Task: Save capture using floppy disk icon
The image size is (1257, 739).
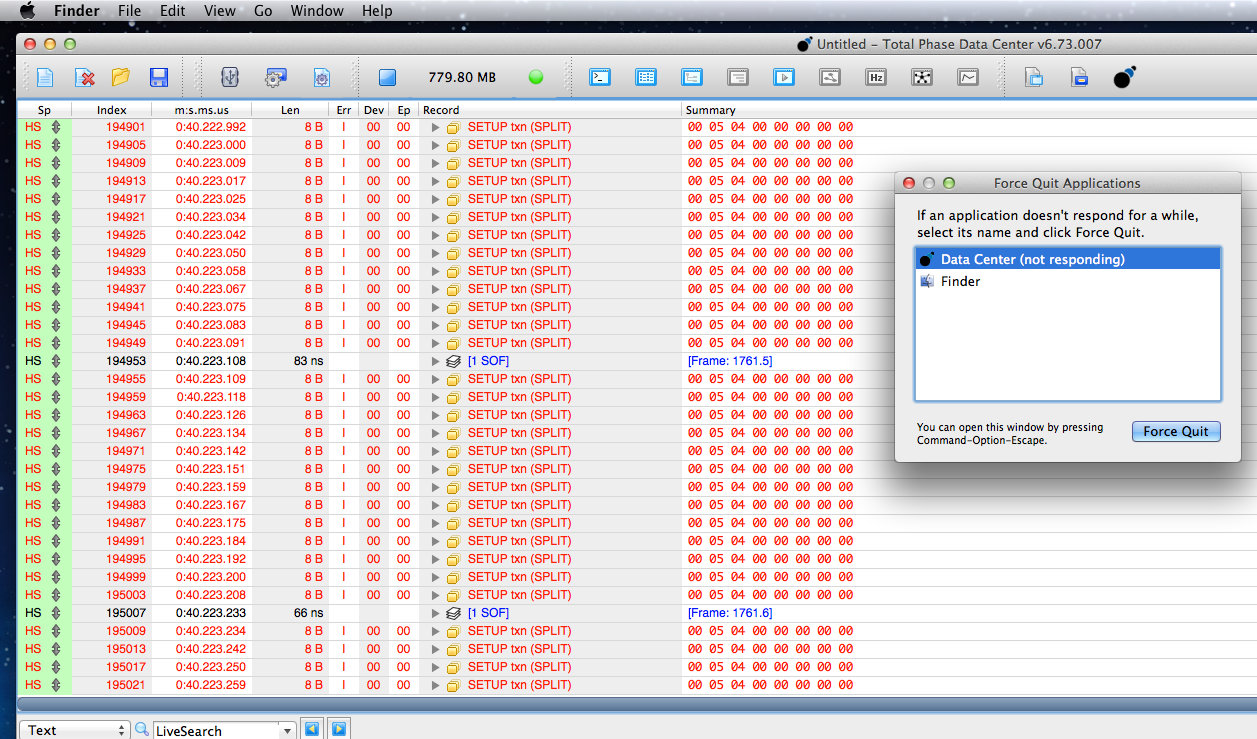Action: tap(158, 77)
